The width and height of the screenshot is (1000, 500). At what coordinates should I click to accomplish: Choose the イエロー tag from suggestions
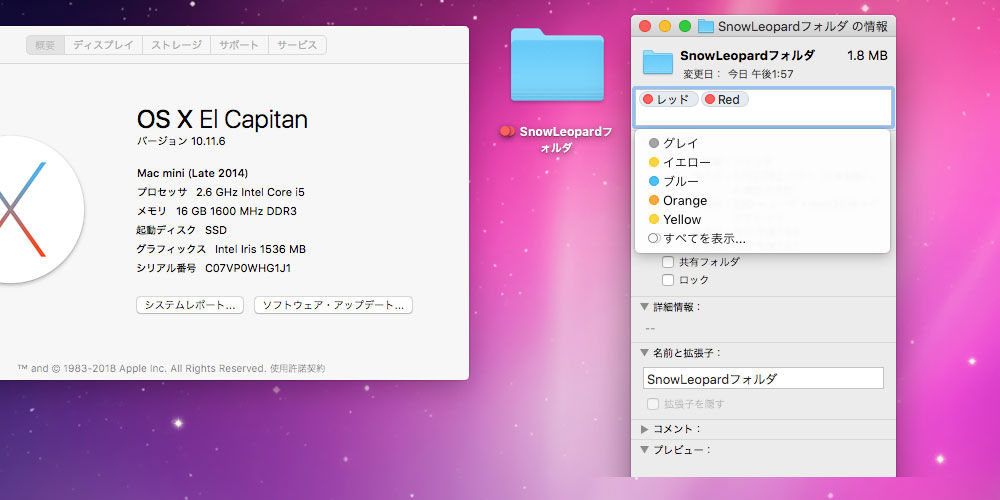(x=762, y=162)
